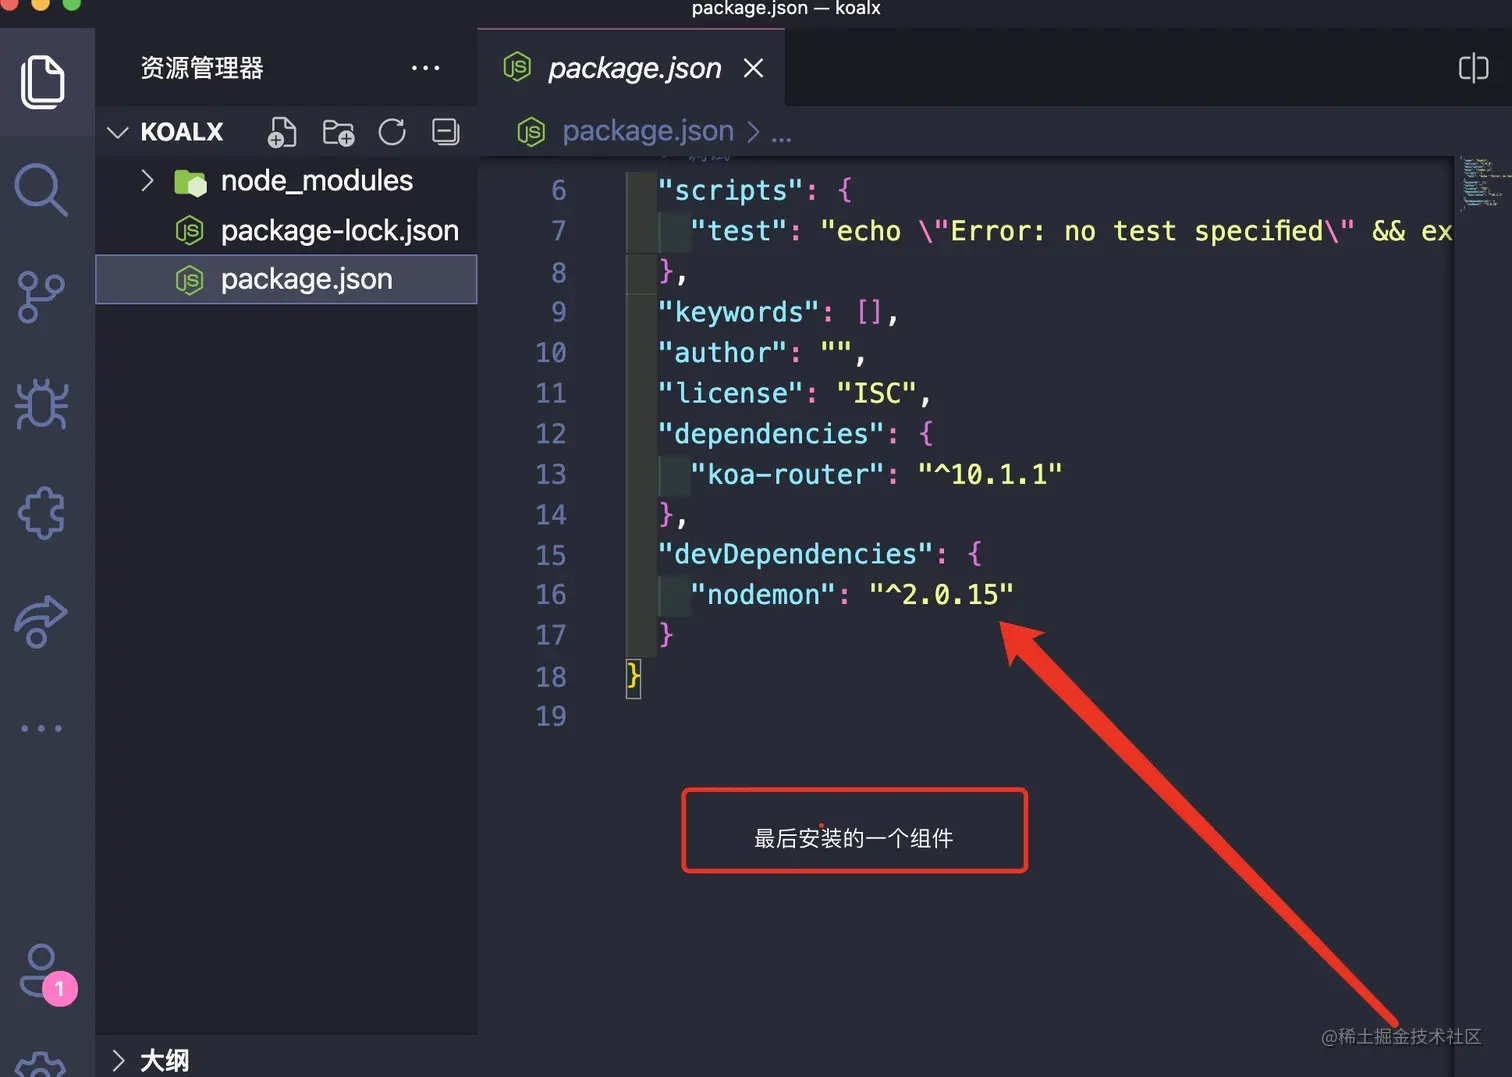Viewport: 1512px width, 1077px height.
Task: Click the "scripts" key on line 6
Action: click(730, 190)
